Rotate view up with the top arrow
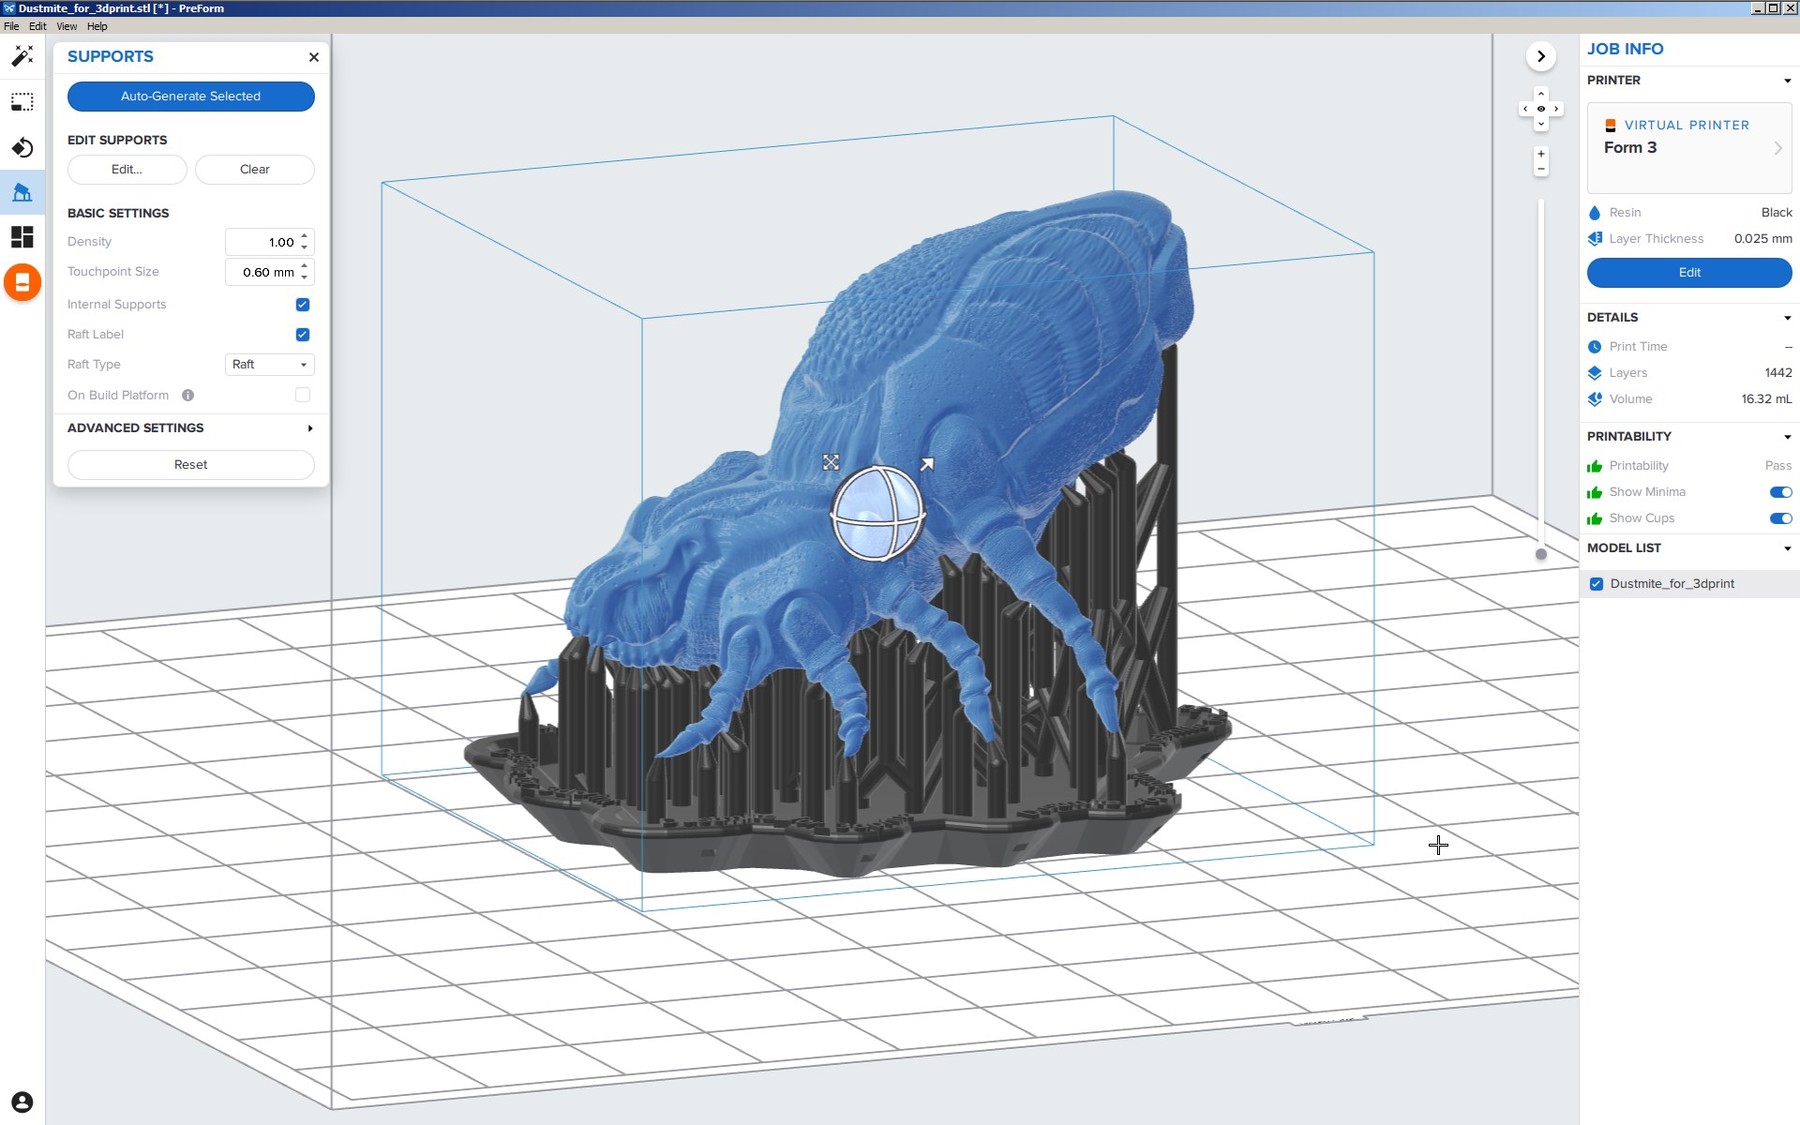This screenshot has height=1125, width=1800. coord(1541,94)
